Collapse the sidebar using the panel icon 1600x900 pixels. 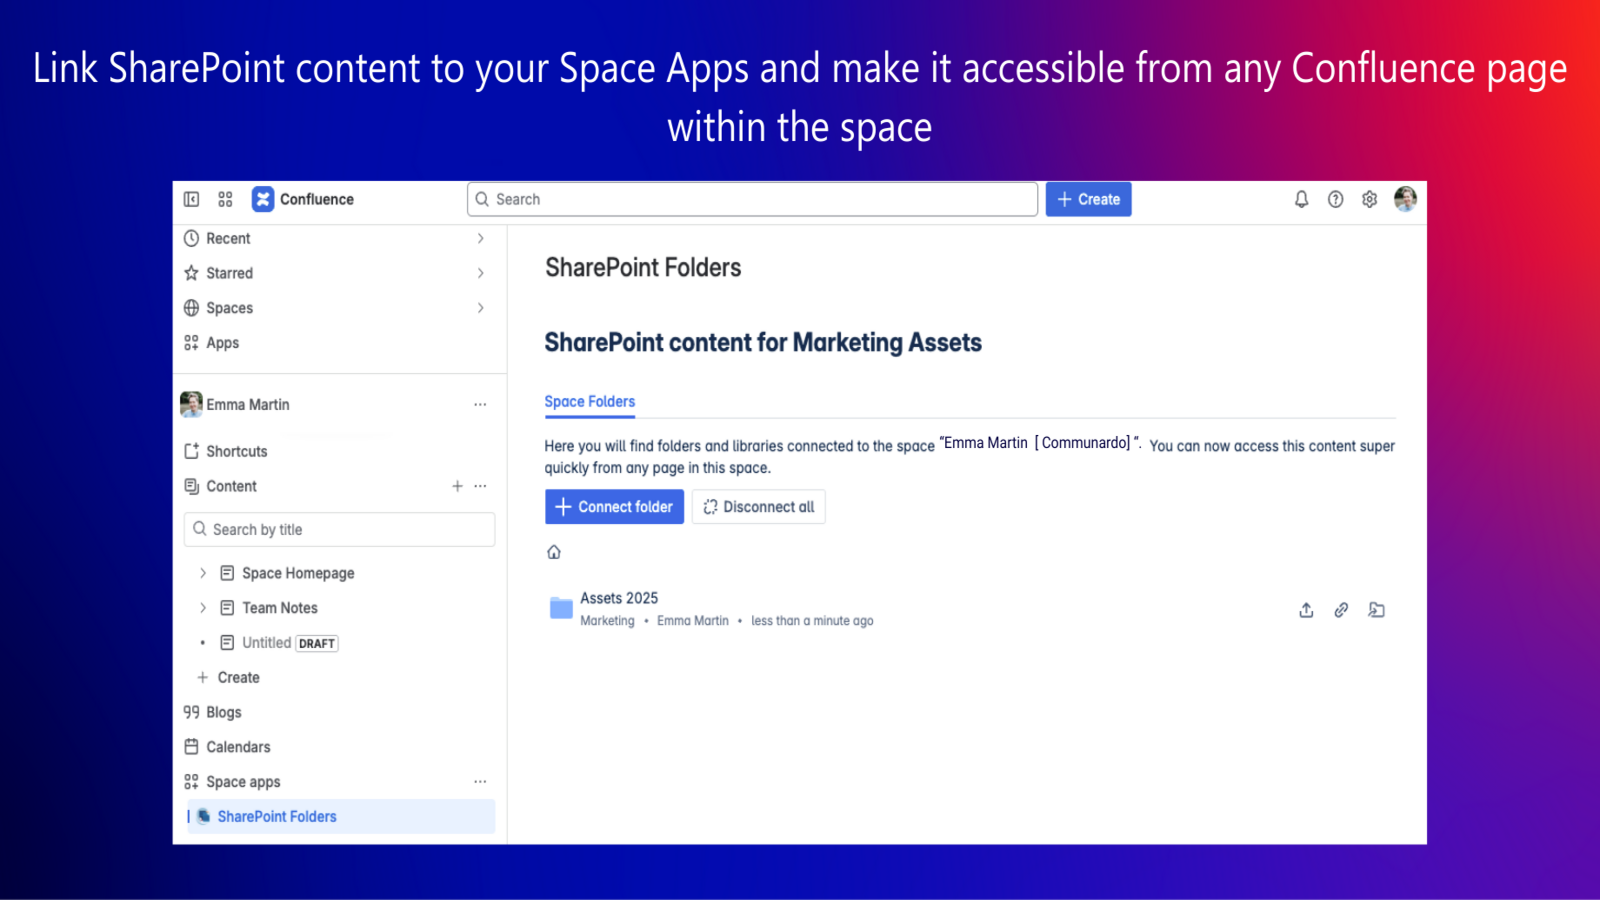click(x=191, y=199)
